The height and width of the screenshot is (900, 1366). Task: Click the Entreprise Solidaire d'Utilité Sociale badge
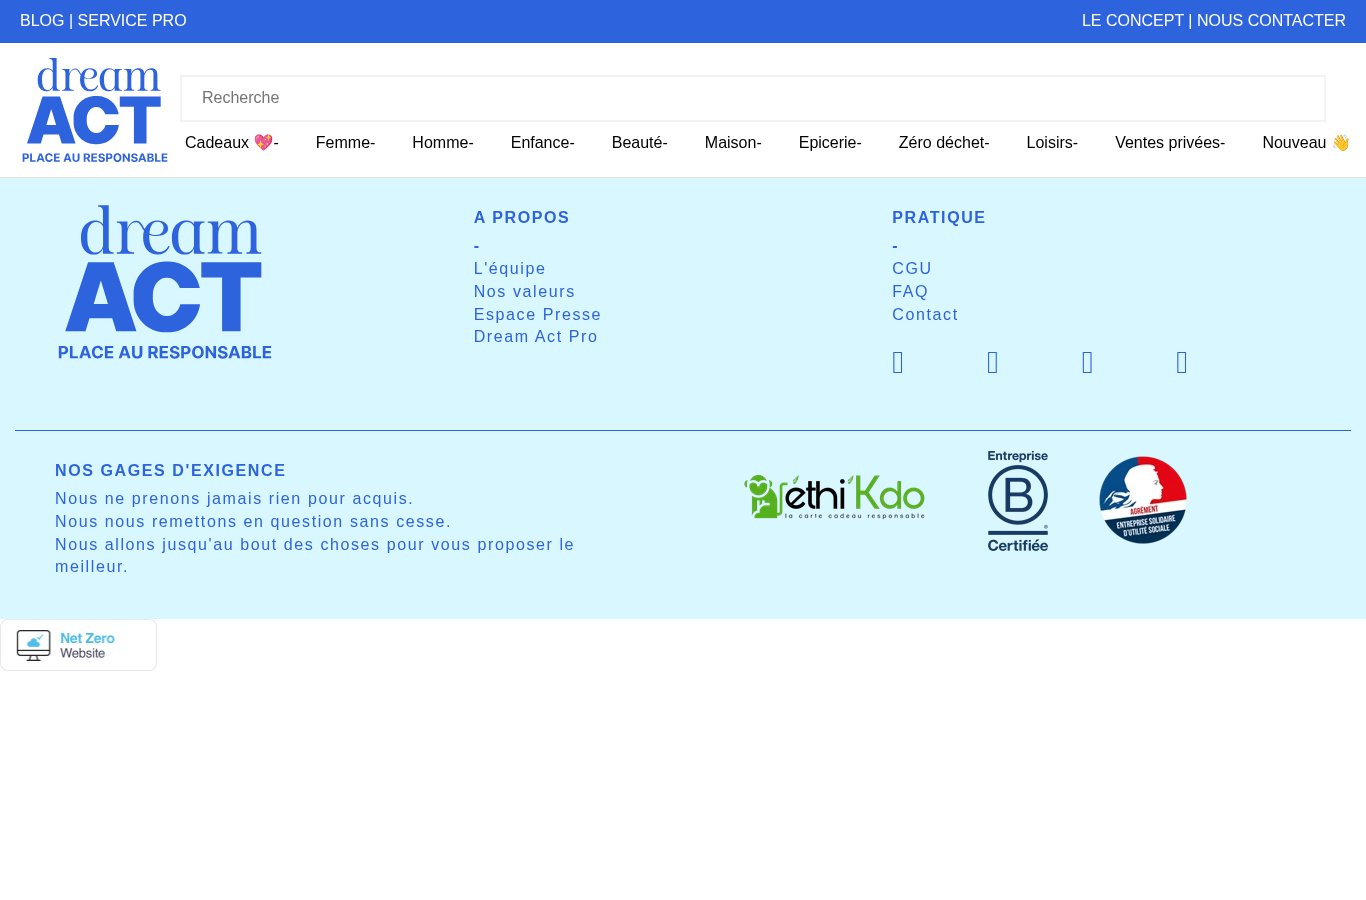[1143, 500]
